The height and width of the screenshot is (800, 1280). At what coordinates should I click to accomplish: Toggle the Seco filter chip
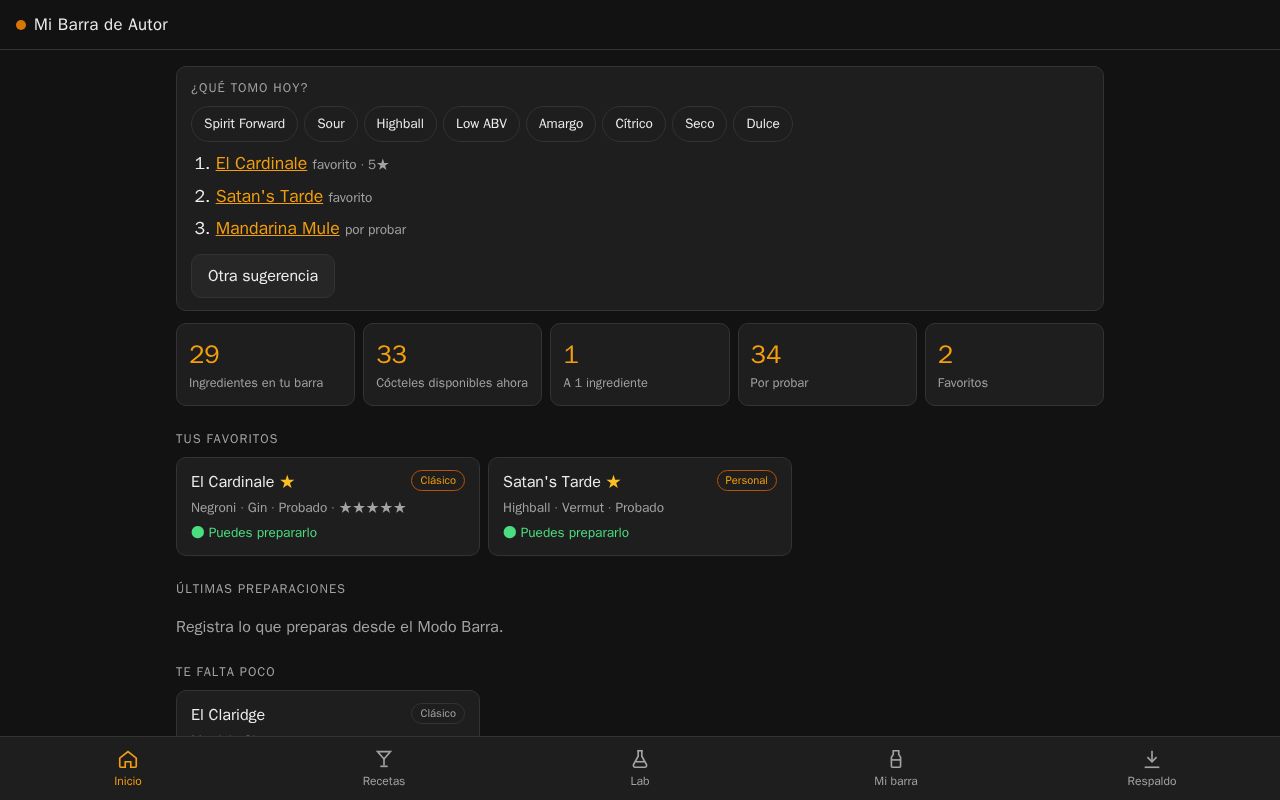click(699, 124)
